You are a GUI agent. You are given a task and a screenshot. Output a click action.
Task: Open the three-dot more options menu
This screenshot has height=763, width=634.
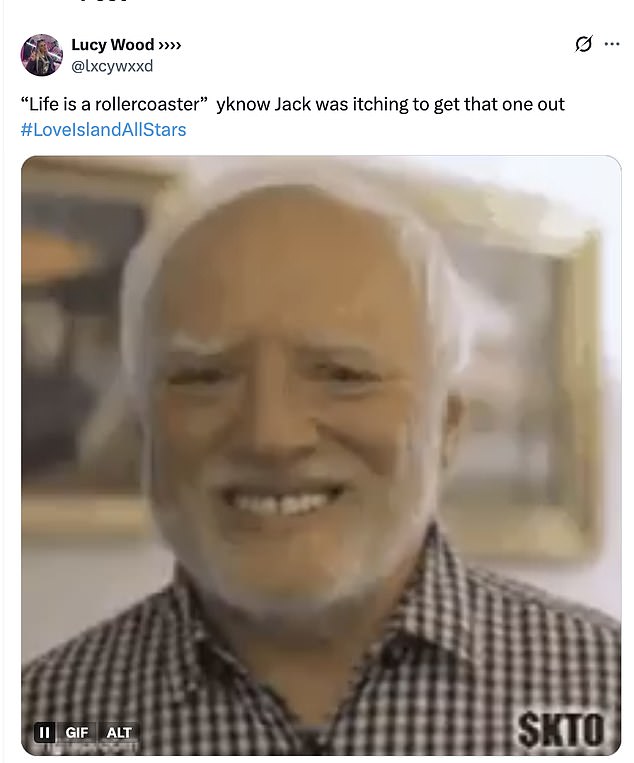[x=612, y=44]
